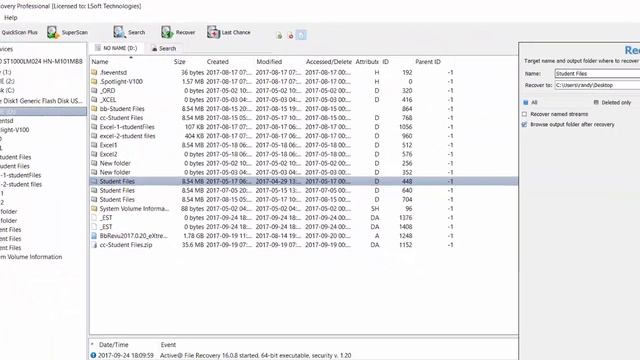640x360 pixels.
Task: Click the folder icon of bb-Student Files
Action: [x=94, y=109]
